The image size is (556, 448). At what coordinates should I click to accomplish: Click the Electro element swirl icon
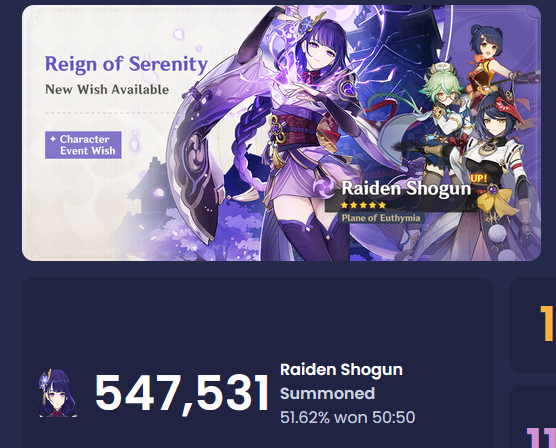tap(324, 187)
